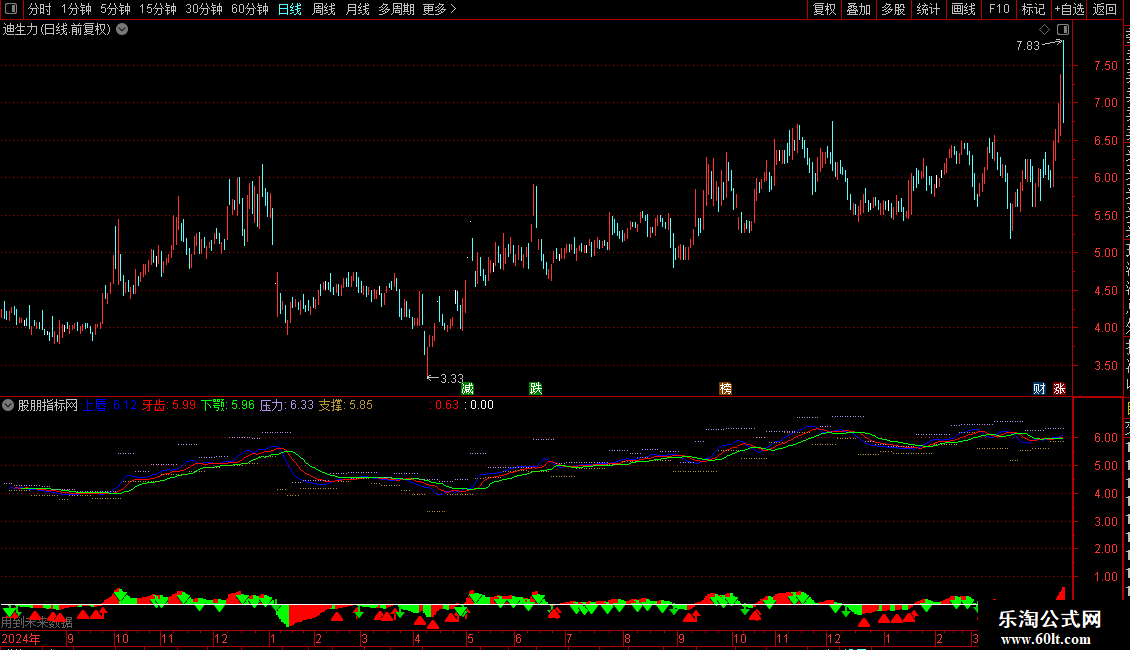Click the orange 榜 event marker
1130x650 pixels.
click(726, 388)
